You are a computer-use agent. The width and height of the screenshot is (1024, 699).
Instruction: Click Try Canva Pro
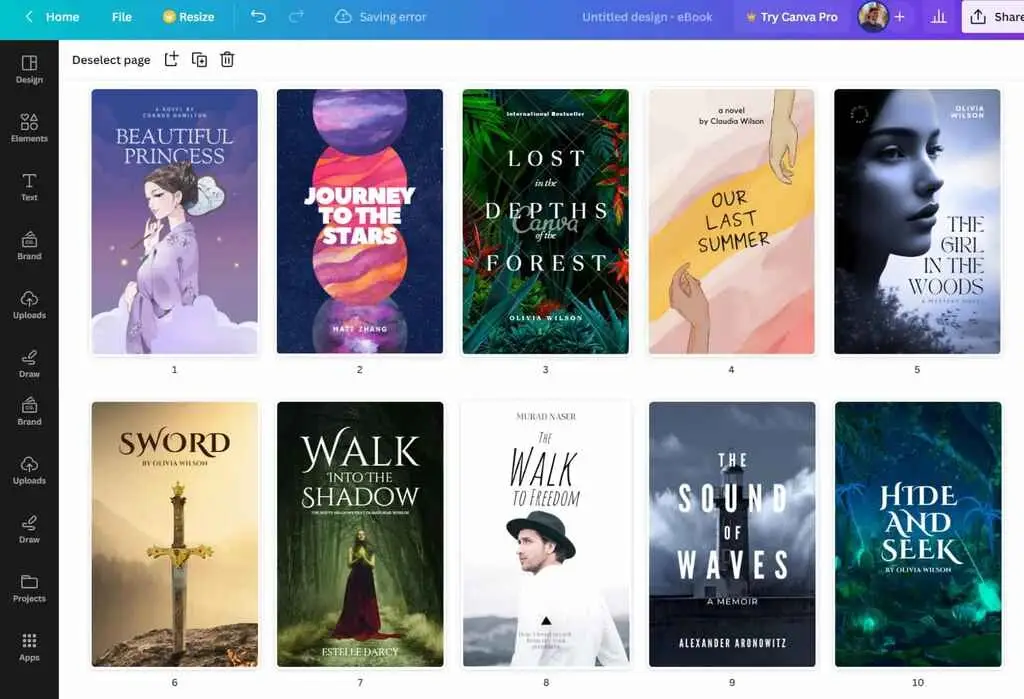(x=791, y=17)
